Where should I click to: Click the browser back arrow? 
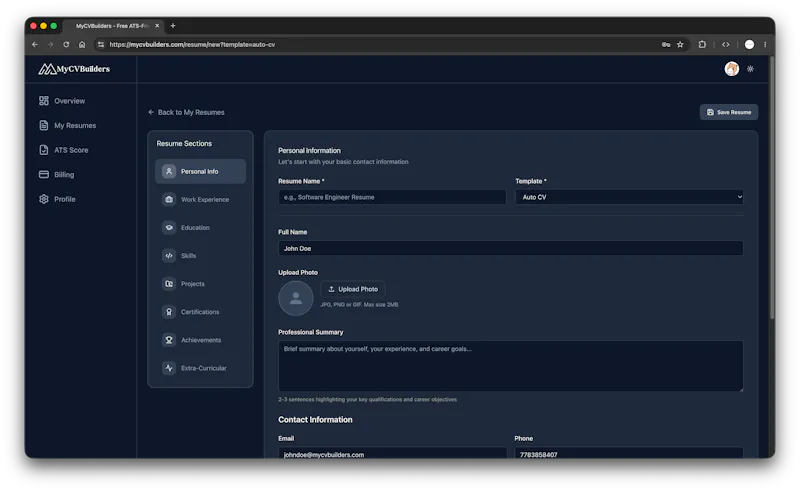[35, 44]
